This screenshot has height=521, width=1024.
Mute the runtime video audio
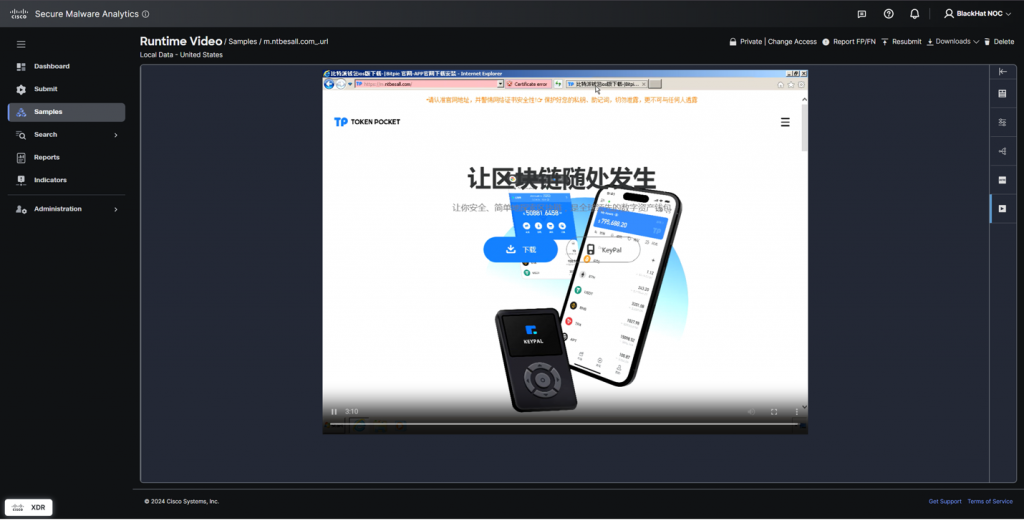click(x=751, y=411)
